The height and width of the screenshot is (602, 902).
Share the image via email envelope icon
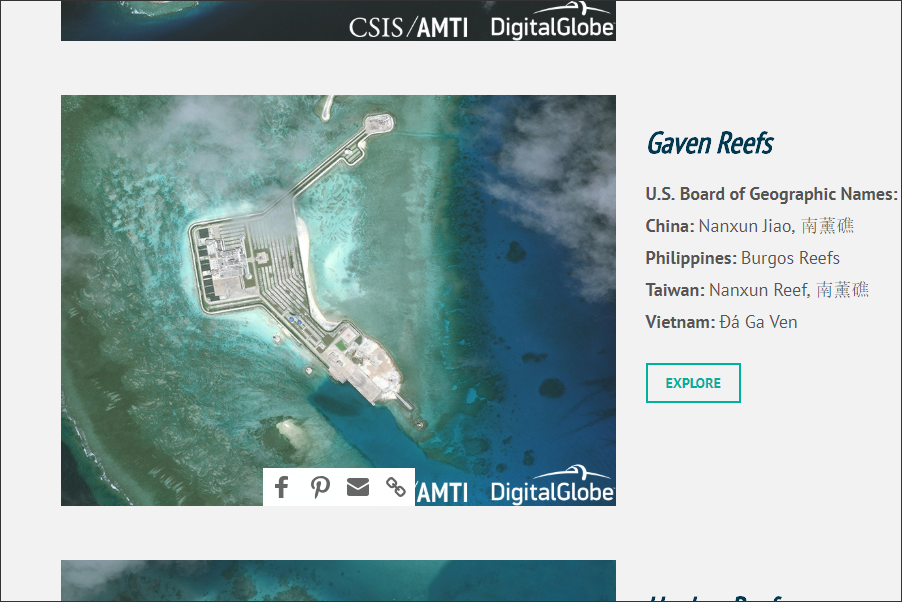coord(358,487)
